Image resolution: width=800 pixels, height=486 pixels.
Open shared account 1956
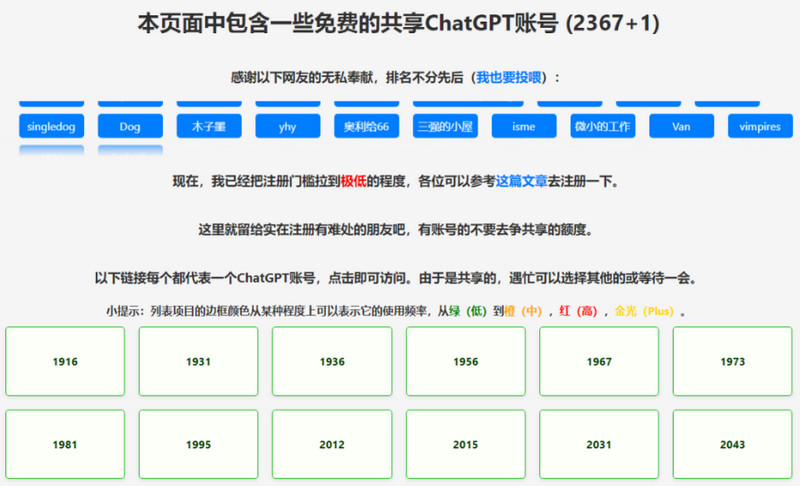466,361
